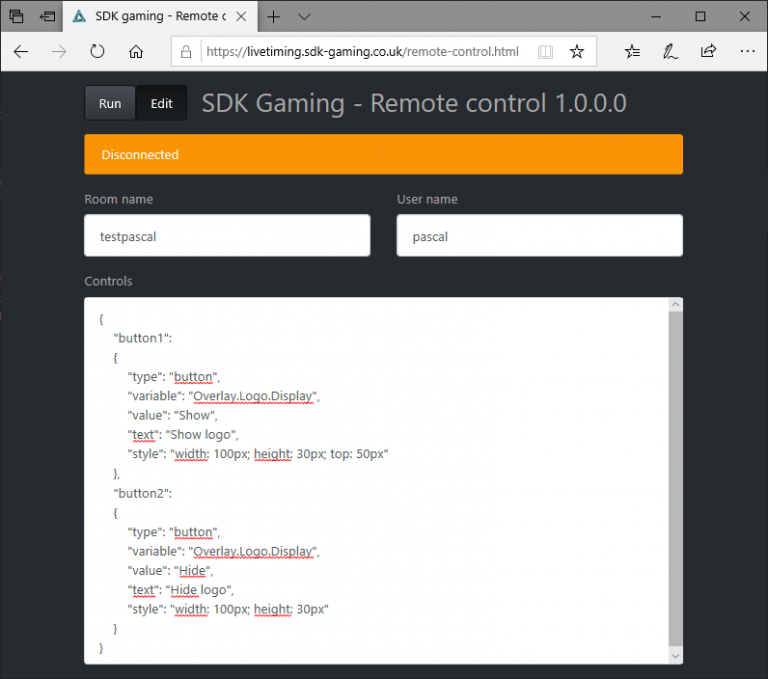Set these tabs aside icon
Screen dimensions: 768x679
48,16
